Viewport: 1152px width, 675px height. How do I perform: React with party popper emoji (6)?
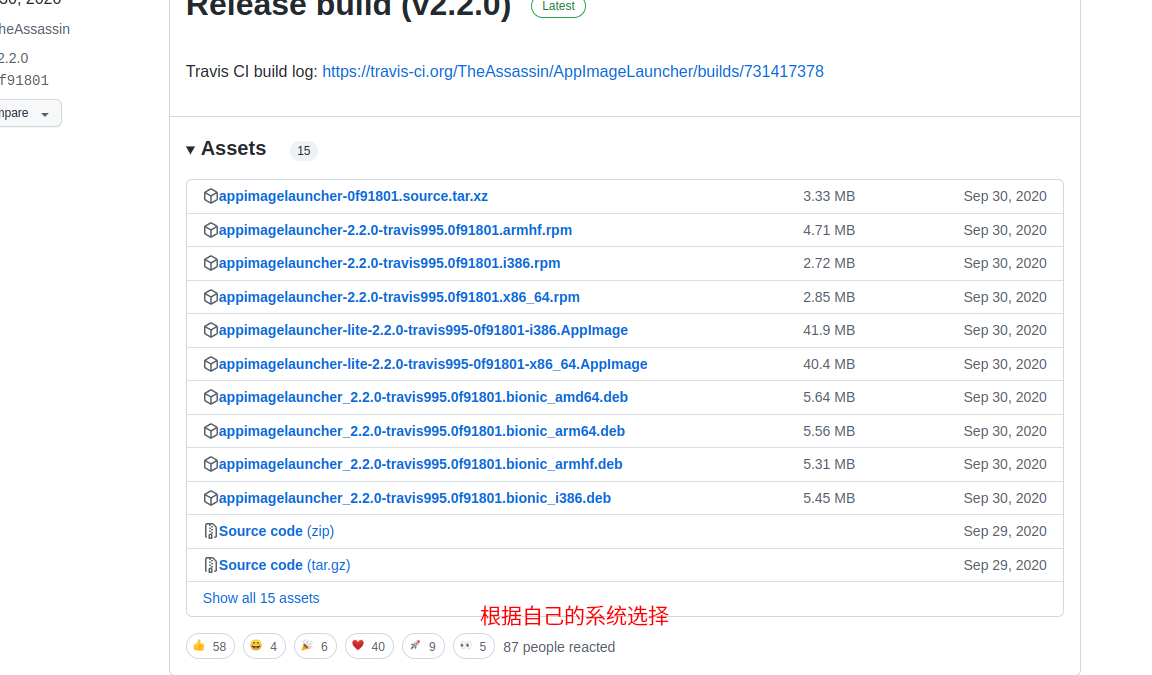click(x=315, y=646)
